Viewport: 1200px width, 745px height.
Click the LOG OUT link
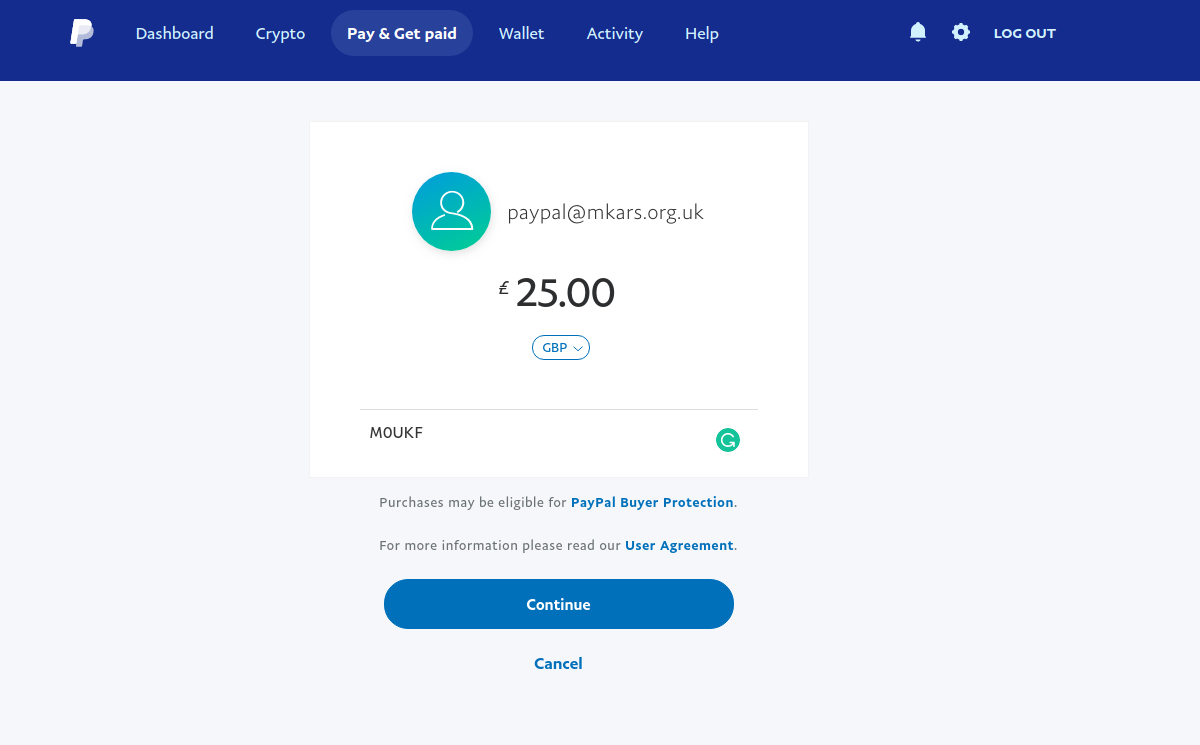[1025, 33]
